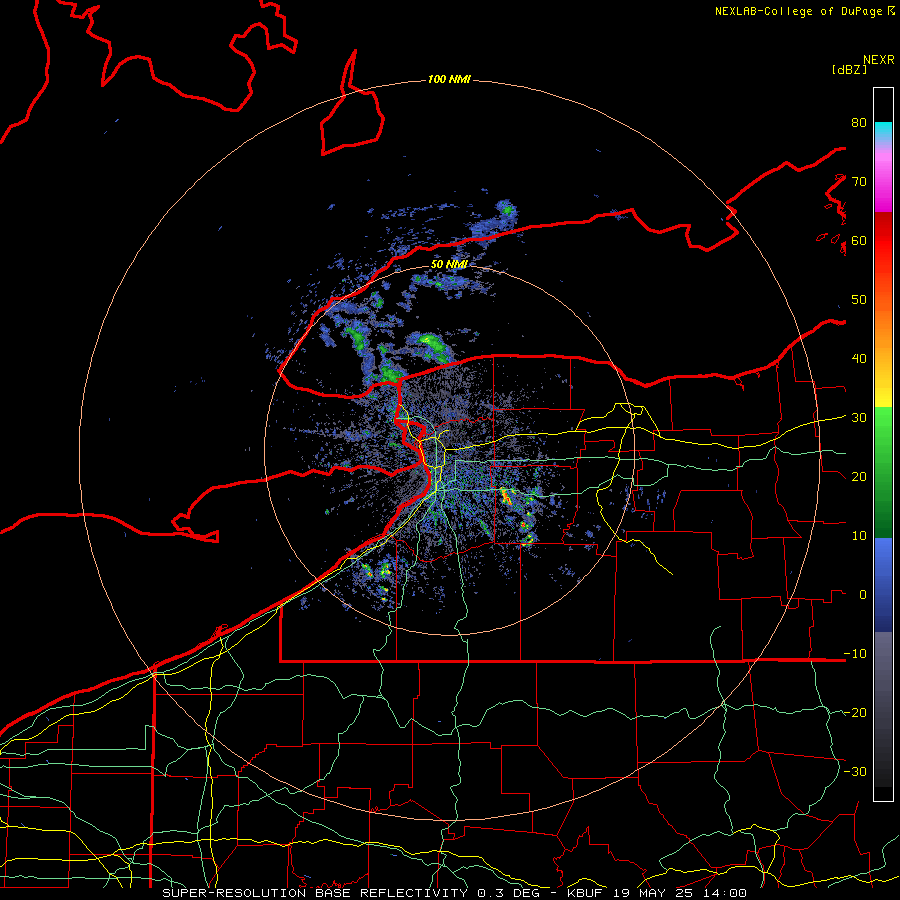Click the "20" value on the dBZ scale
Screen dimensions: 900x900
859,476
